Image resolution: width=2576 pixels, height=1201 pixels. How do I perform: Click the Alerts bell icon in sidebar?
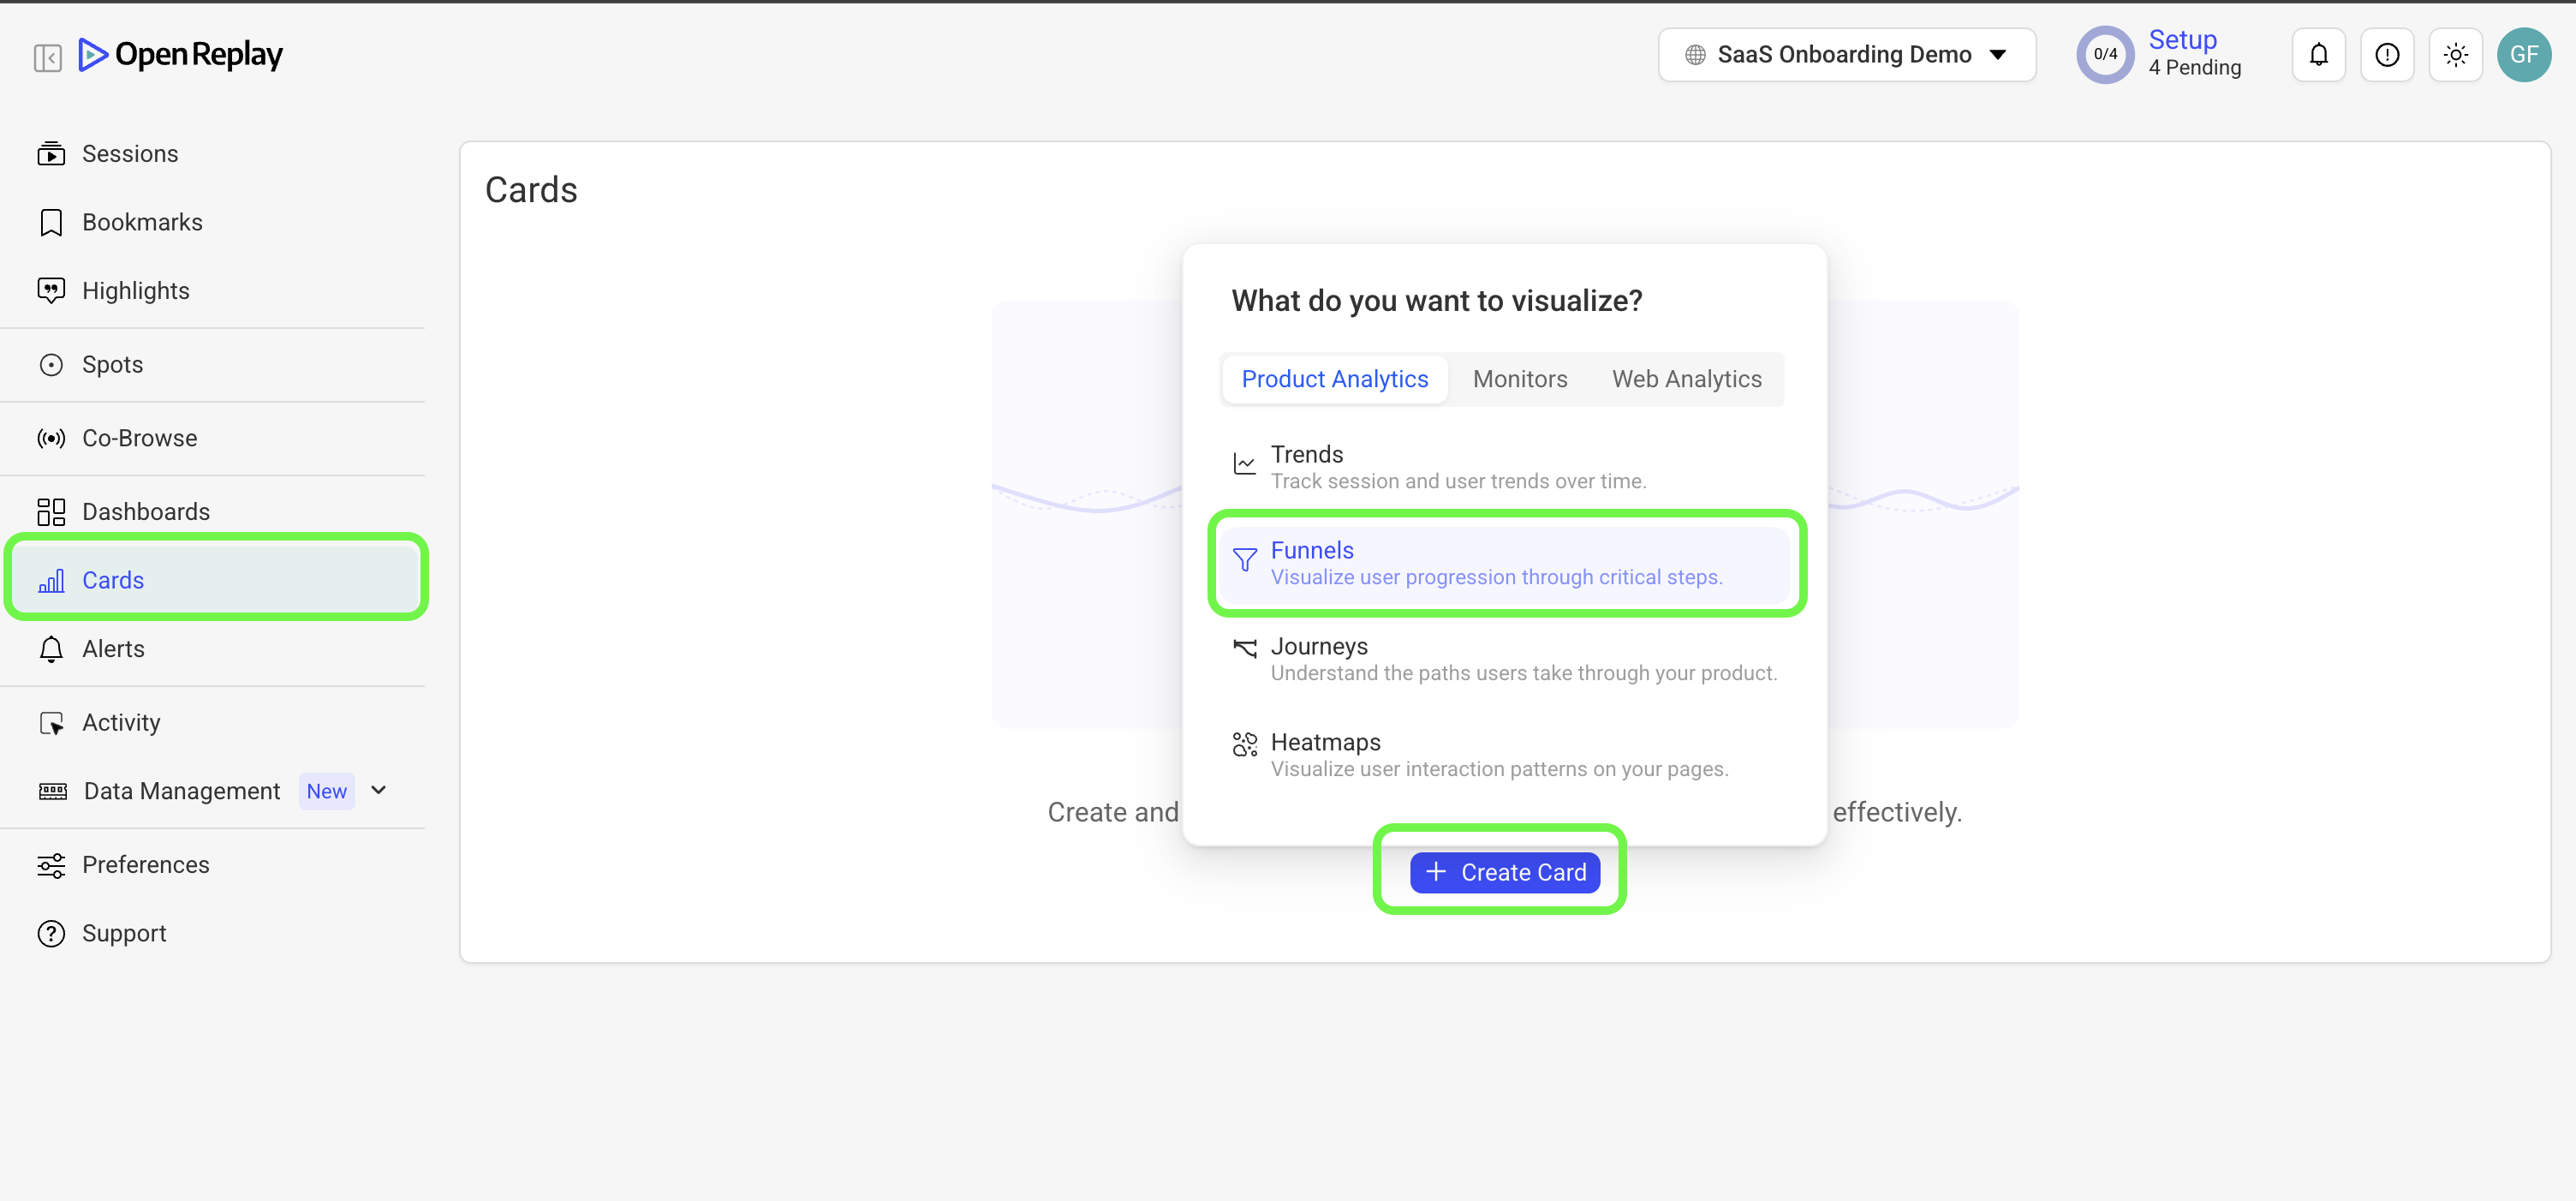coord(51,649)
